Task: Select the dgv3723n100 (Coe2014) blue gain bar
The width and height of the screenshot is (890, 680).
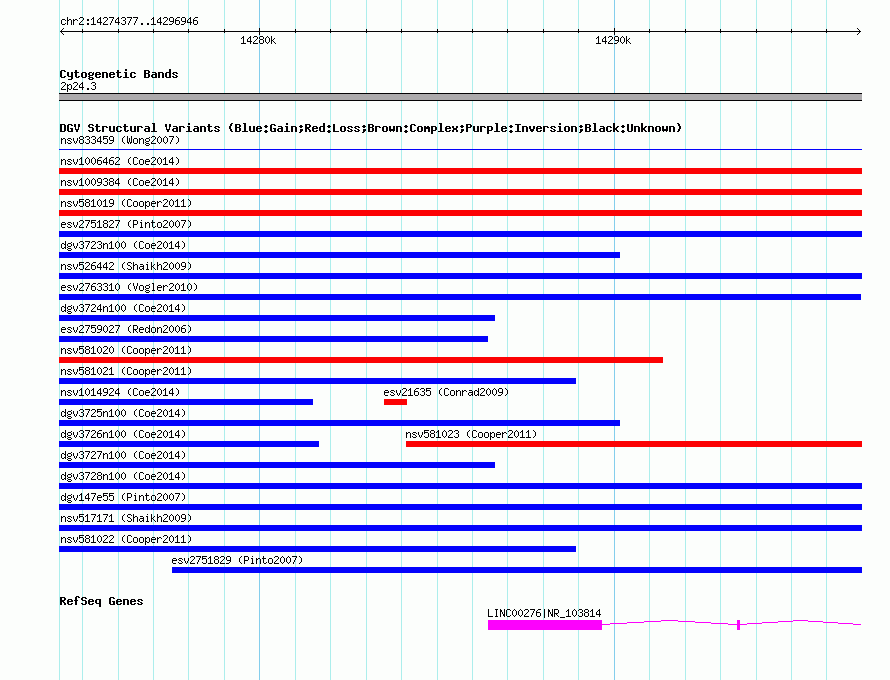Action: point(339,255)
